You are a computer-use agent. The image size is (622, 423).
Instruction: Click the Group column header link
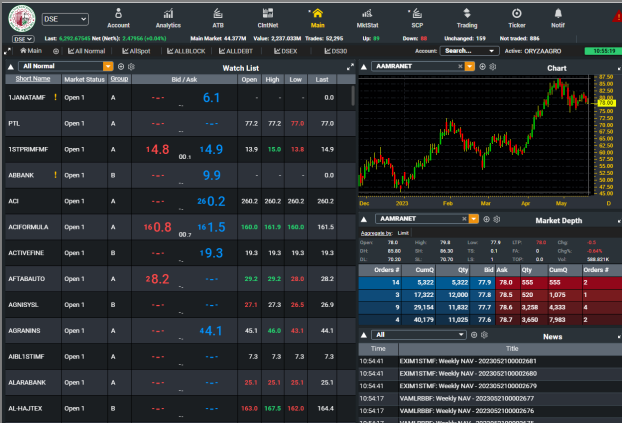point(119,78)
